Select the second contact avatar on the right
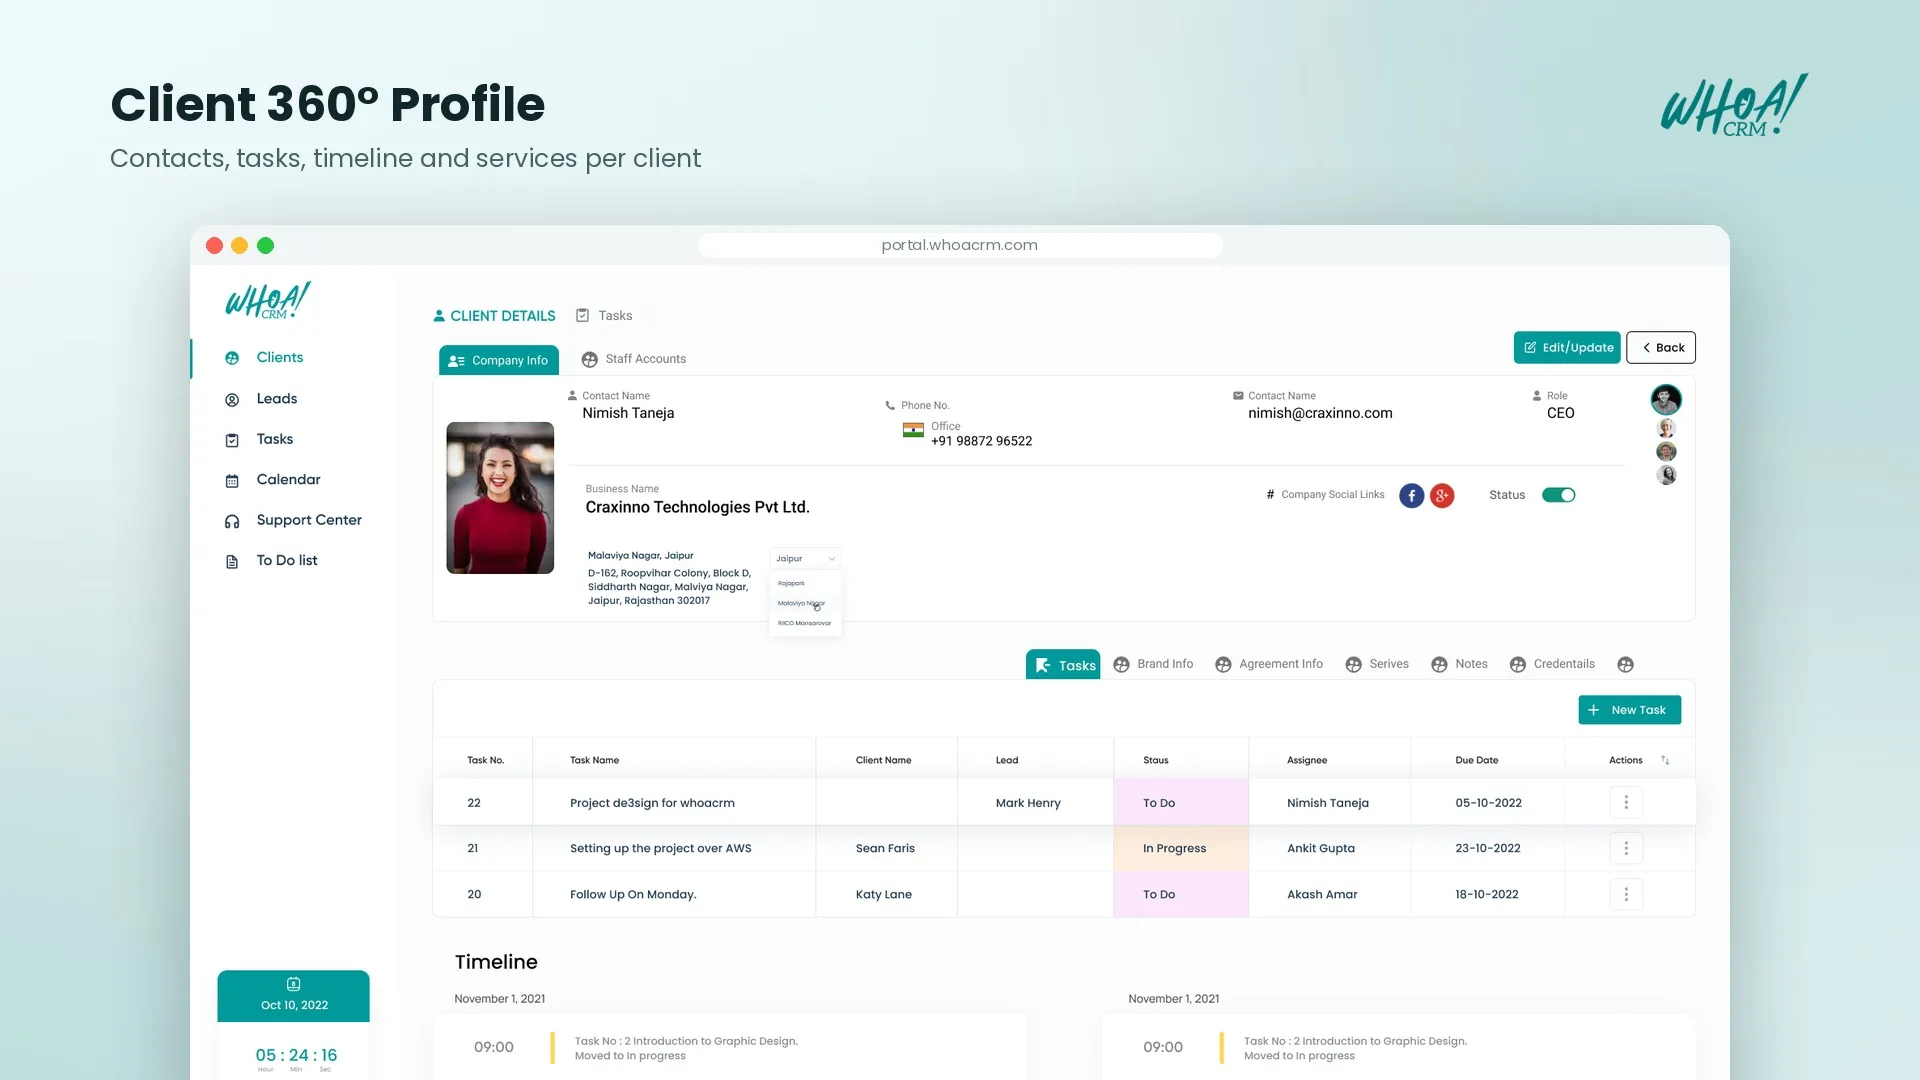1920x1080 pixels. tap(1666, 428)
